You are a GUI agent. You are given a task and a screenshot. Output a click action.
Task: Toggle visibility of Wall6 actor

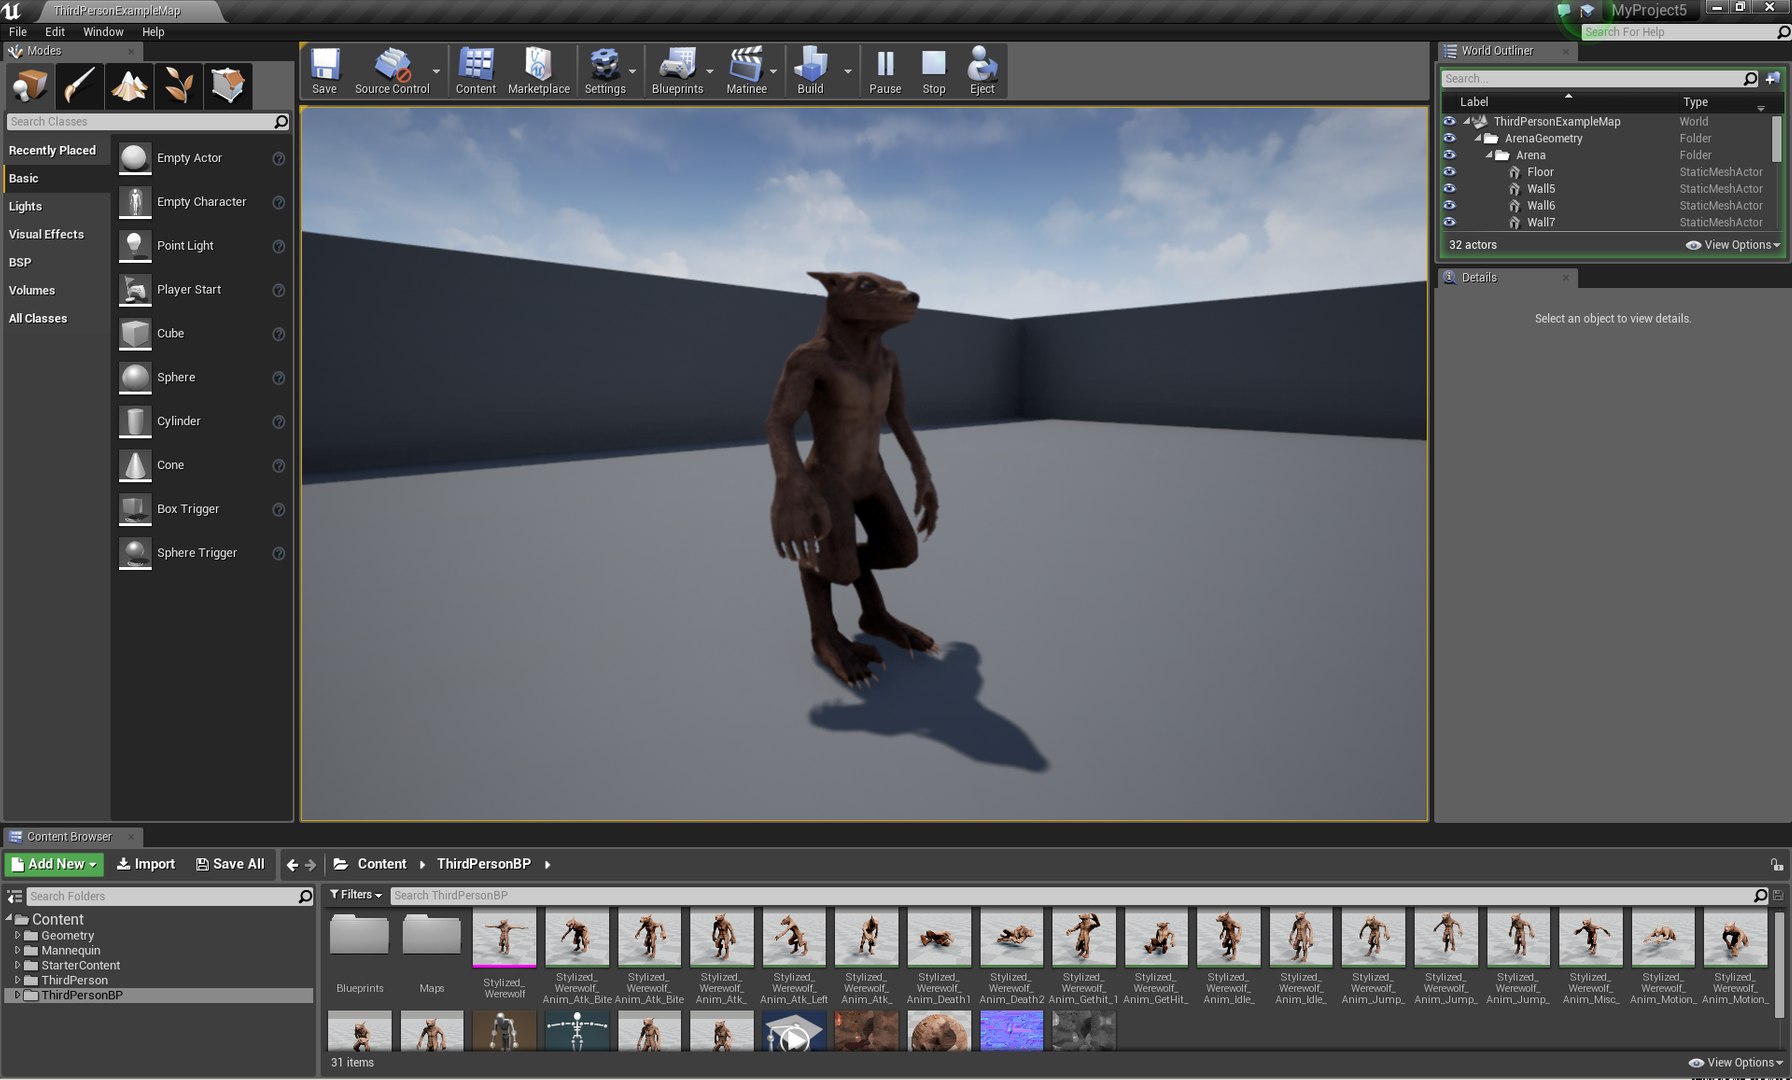click(x=1449, y=206)
